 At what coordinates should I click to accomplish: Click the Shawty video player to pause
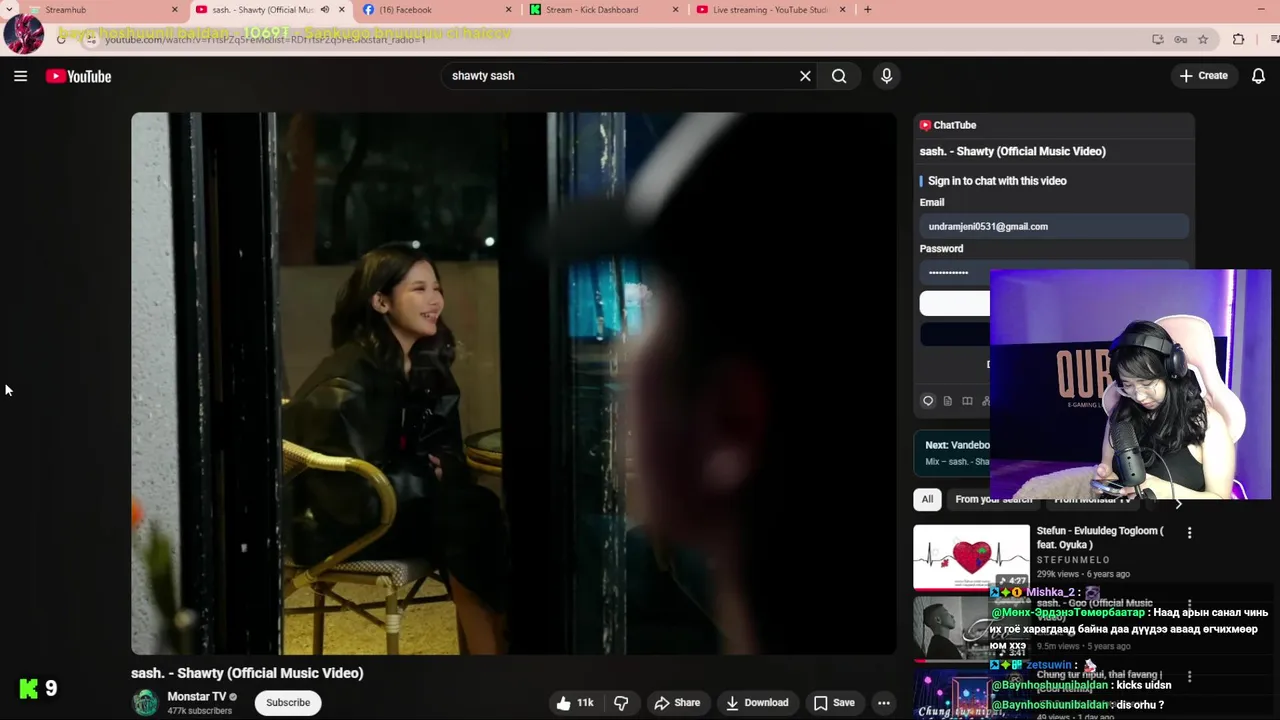coord(513,383)
